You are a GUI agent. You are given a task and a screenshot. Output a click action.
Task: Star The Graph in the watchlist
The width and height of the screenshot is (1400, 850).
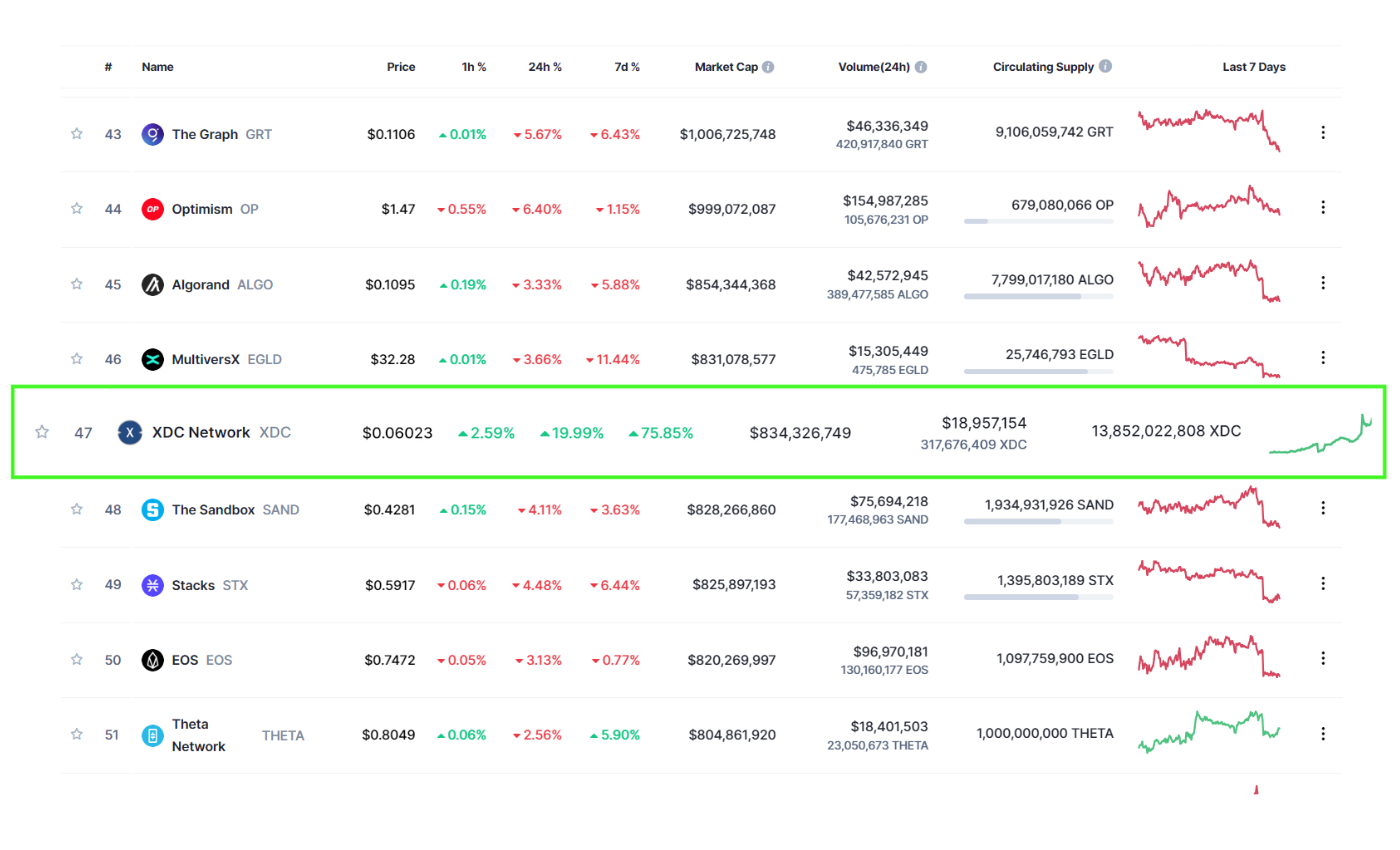pyautogui.click(x=76, y=133)
